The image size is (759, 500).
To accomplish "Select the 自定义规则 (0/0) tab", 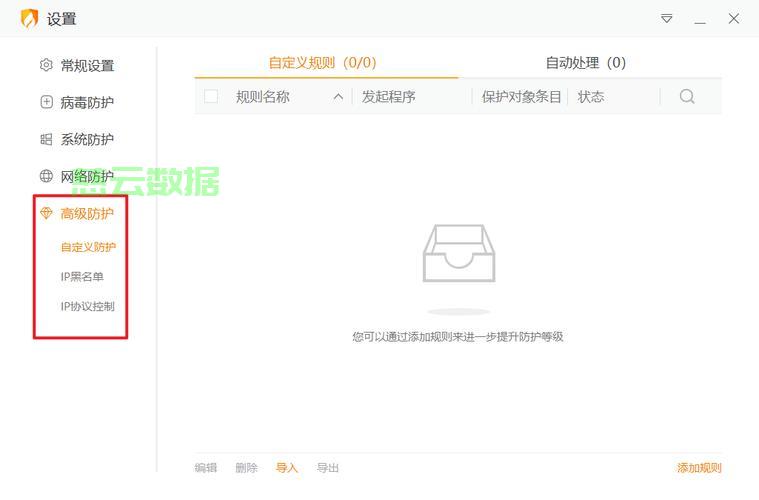I will pos(322,63).
